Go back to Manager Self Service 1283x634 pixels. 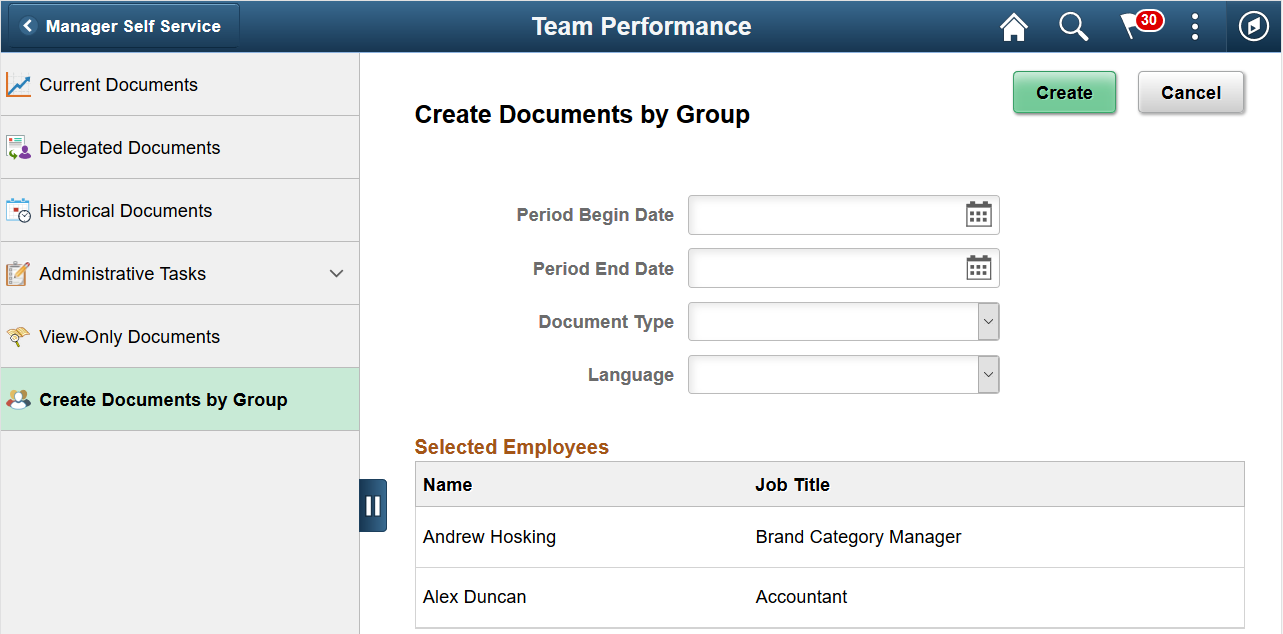122,26
